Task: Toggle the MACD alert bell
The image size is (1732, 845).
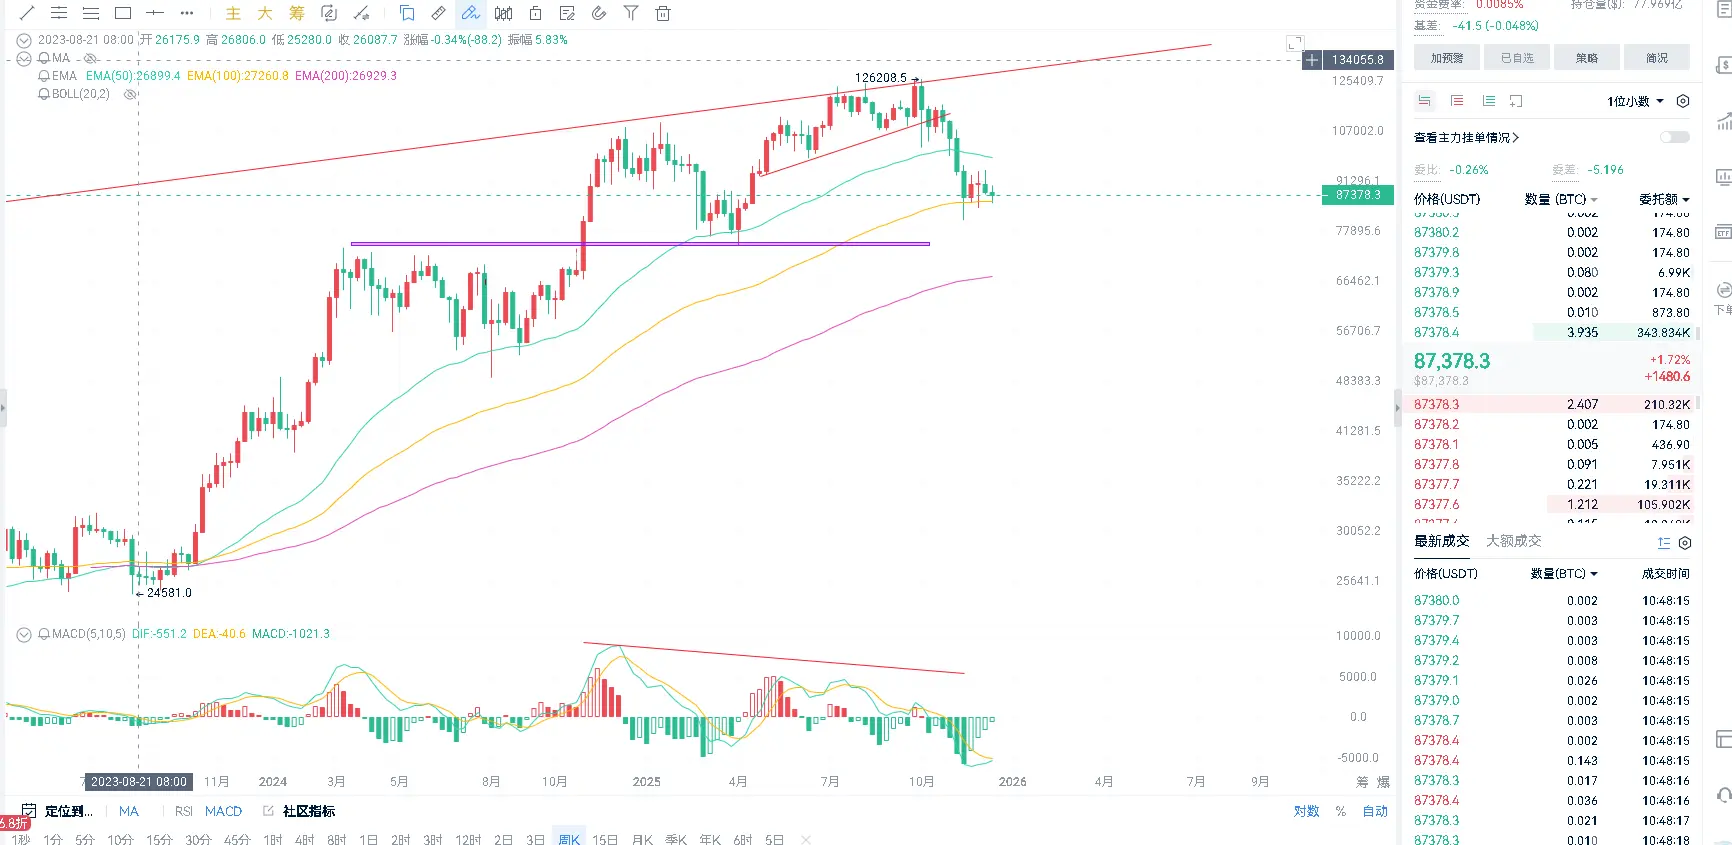Action: (44, 634)
